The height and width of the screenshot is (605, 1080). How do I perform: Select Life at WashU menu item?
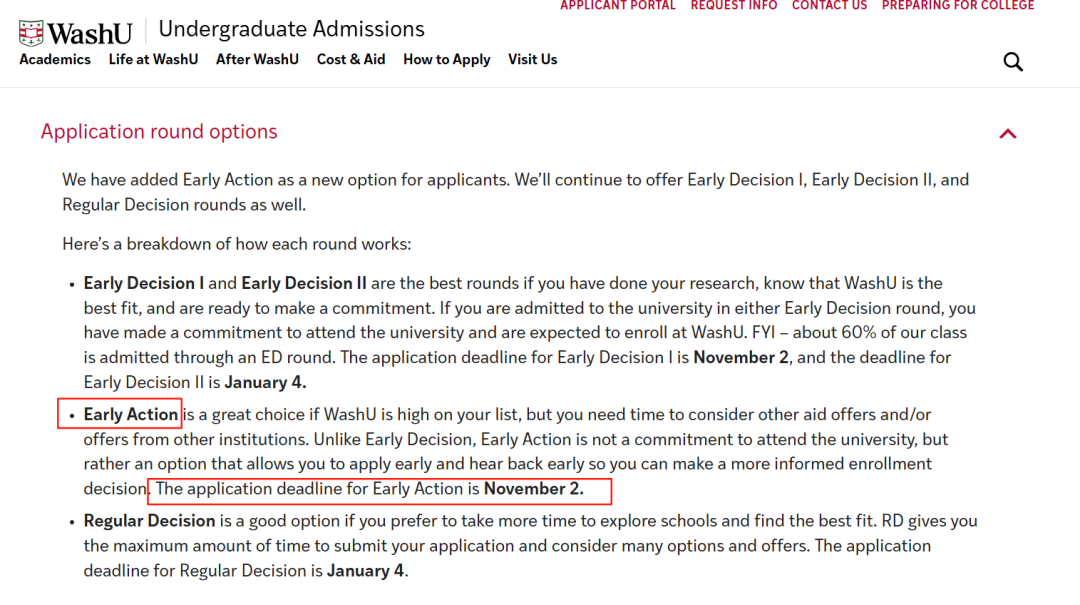pyautogui.click(x=153, y=59)
